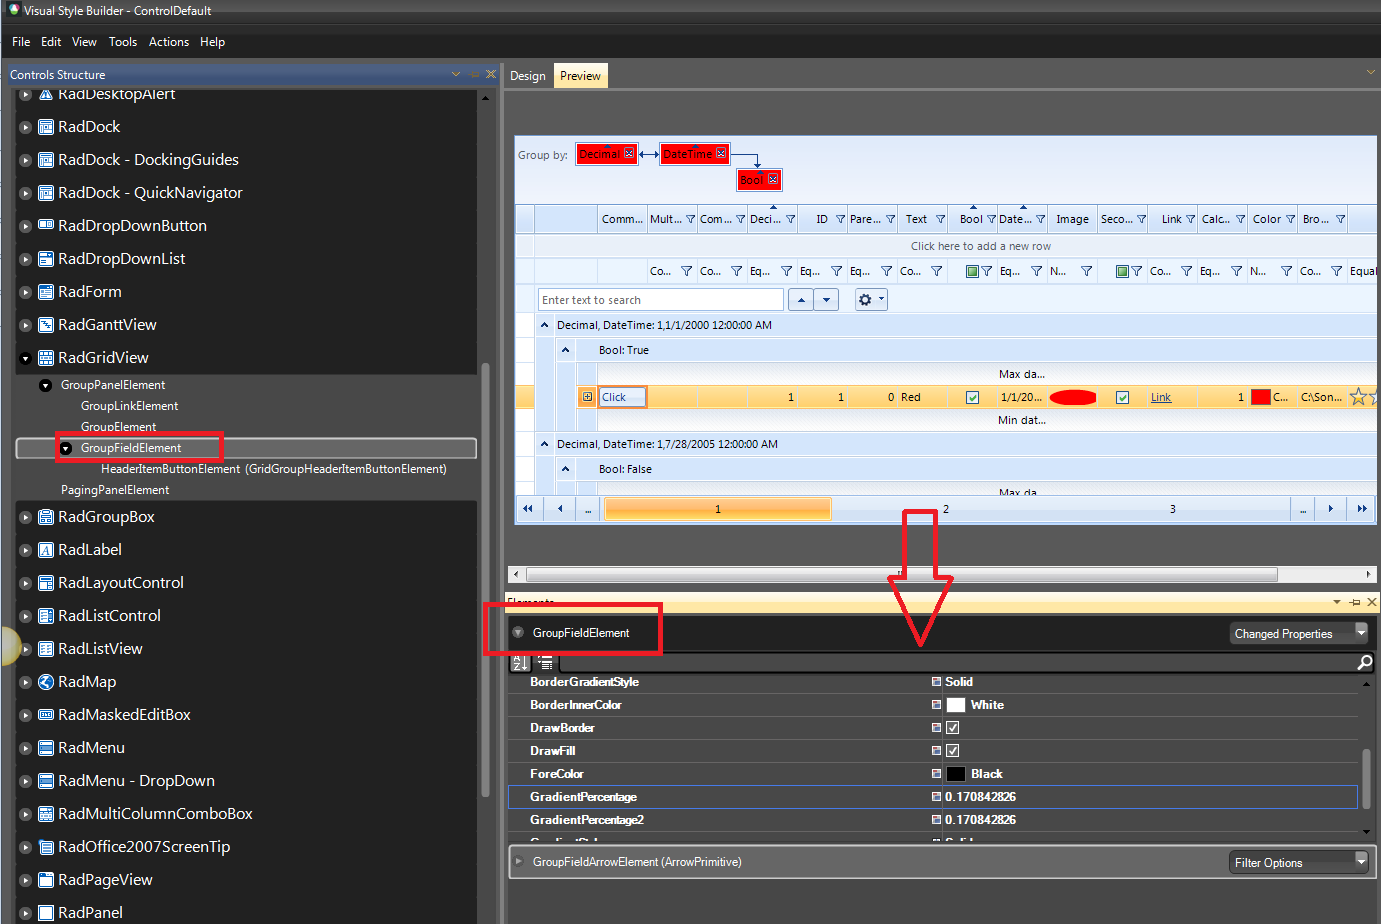Remove the DateTime group field
This screenshot has width=1381, height=924.
click(721, 153)
